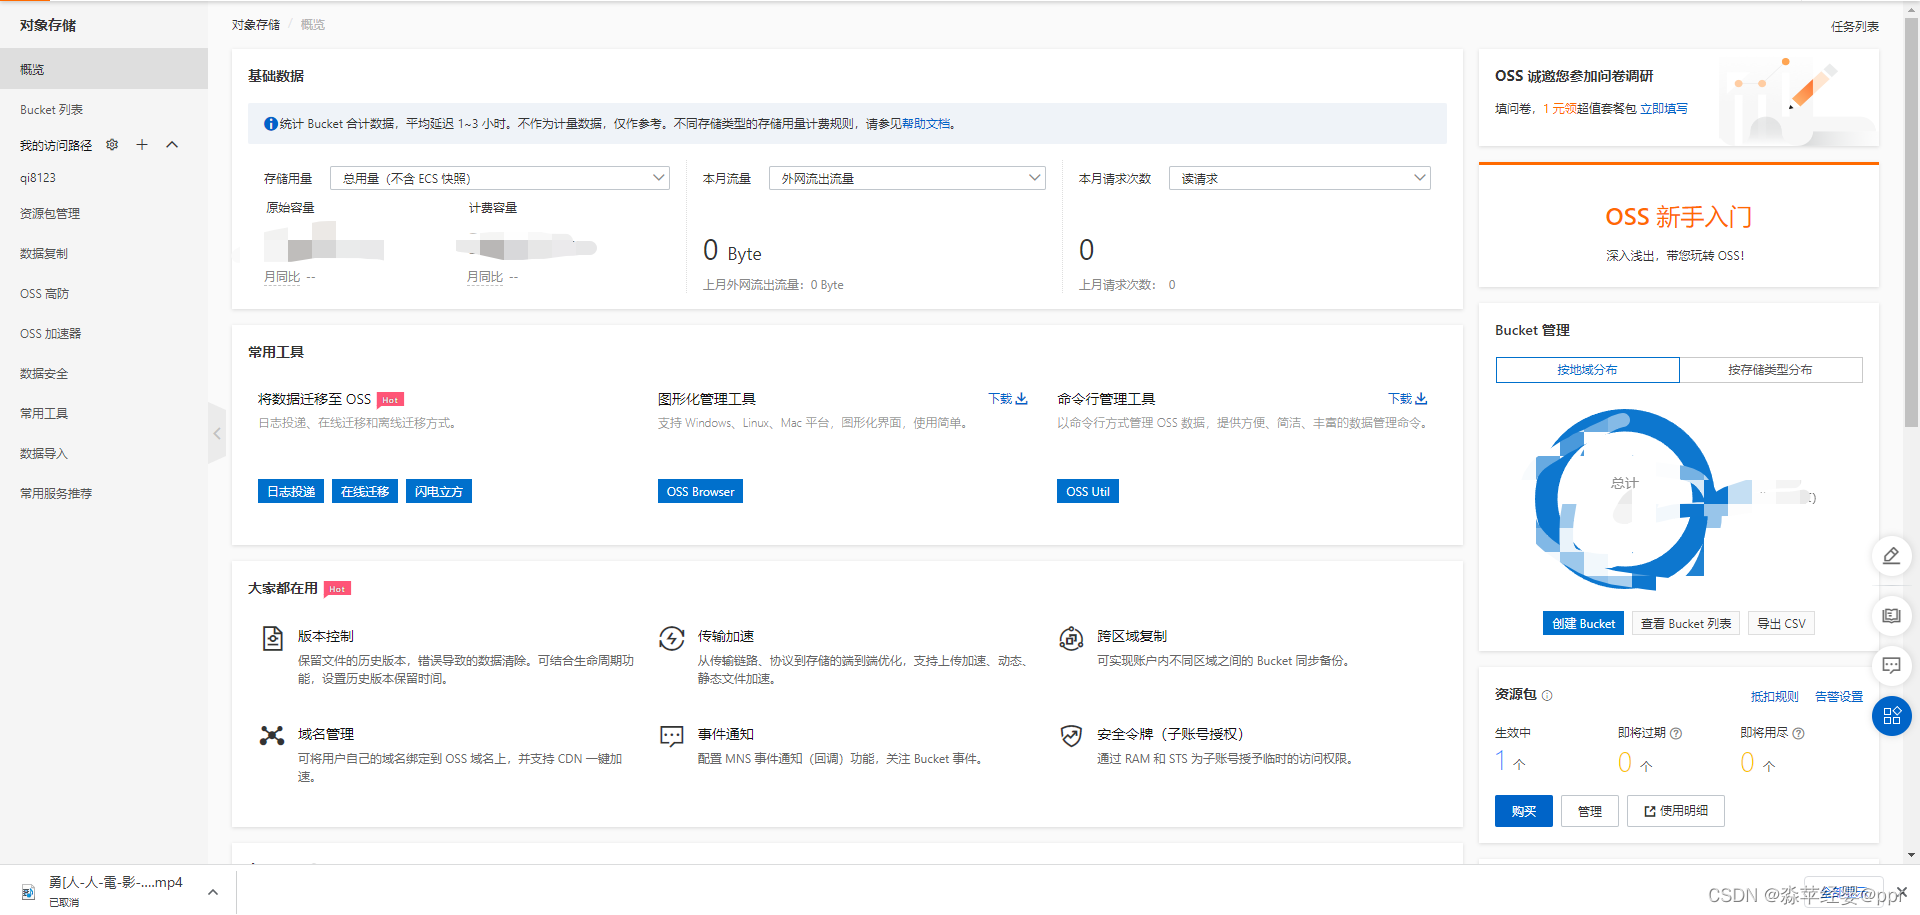Image resolution: width=1920 pixels, height=915 pixels.
Task: Click the 创建 Bucket button
Action: [x=1583, y=623]
